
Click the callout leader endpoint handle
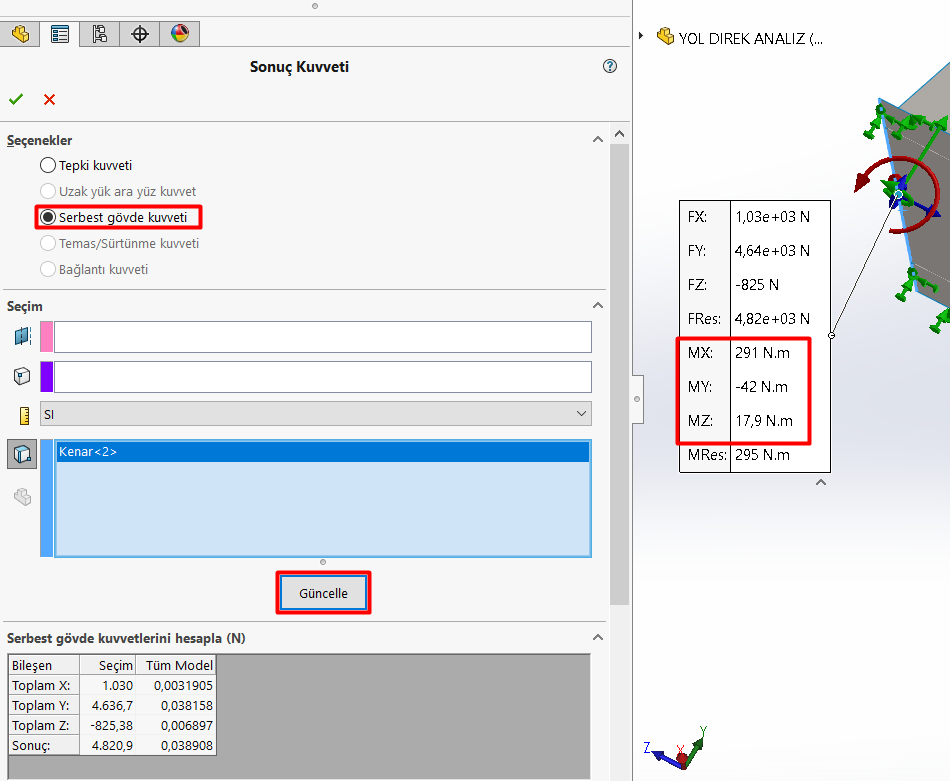pos(831,335)
